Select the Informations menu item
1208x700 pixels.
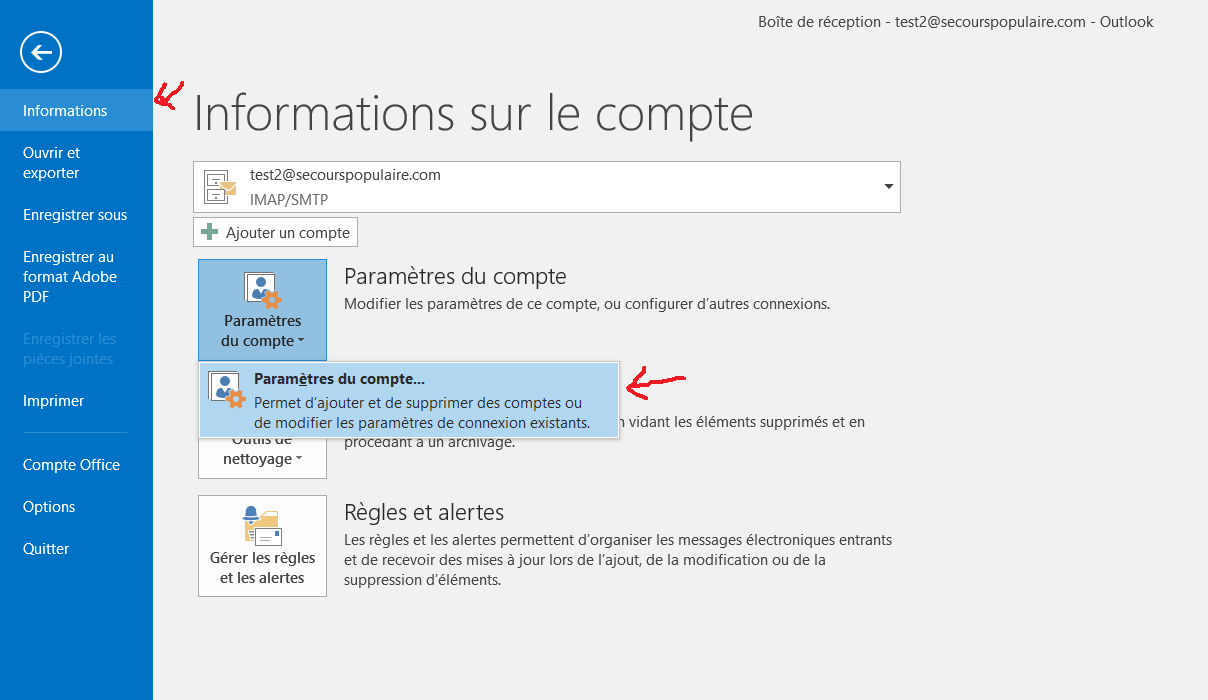point(65,111)
